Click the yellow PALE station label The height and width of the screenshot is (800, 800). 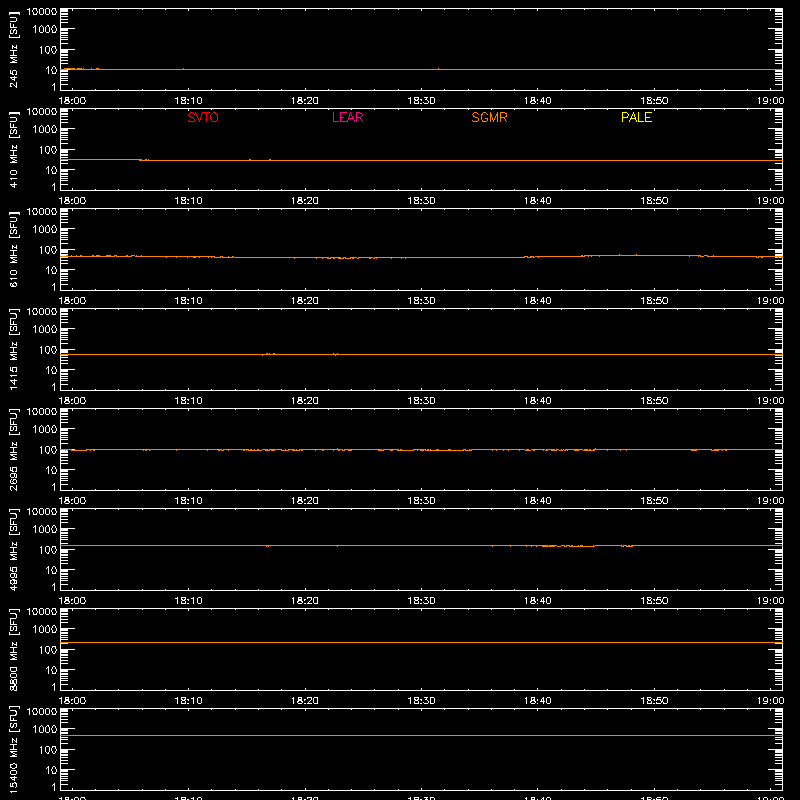pyautogui.click(x=636, y=117)
